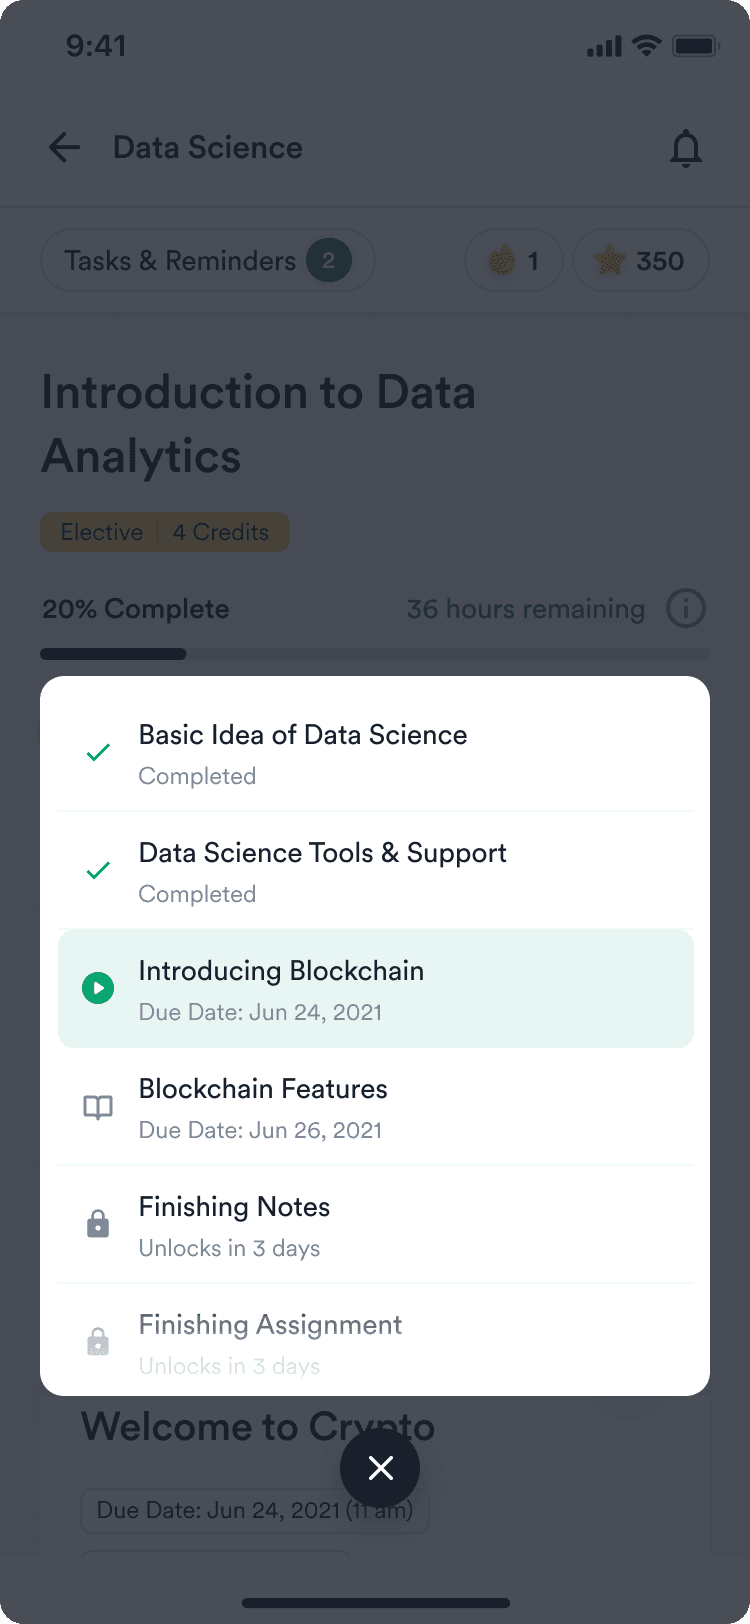Tap the book icon for Blockchain Features
The height and width of the screenshot is (1624, 750).
click(98, 1107)
